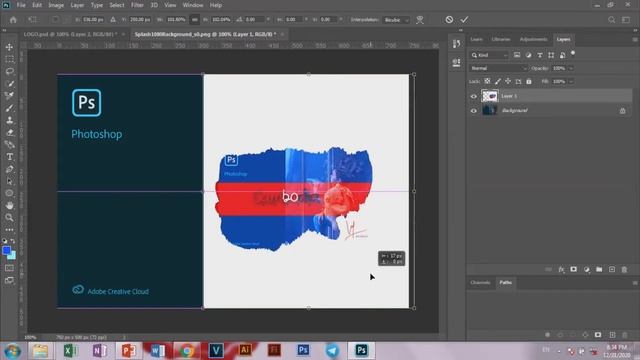The image size is (640, 360).
Task: Select the Hand tool
Action: pyautogui.click(x=9, y=205)
